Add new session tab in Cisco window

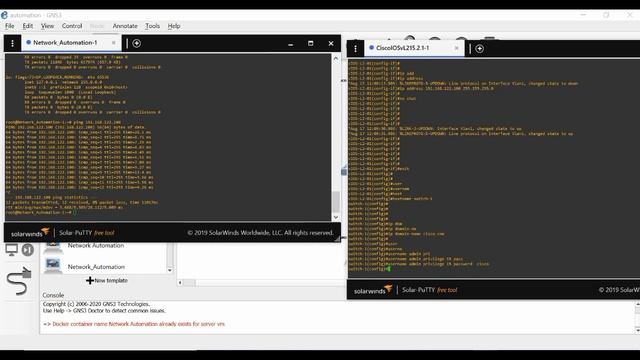click(x=480, y=49)
